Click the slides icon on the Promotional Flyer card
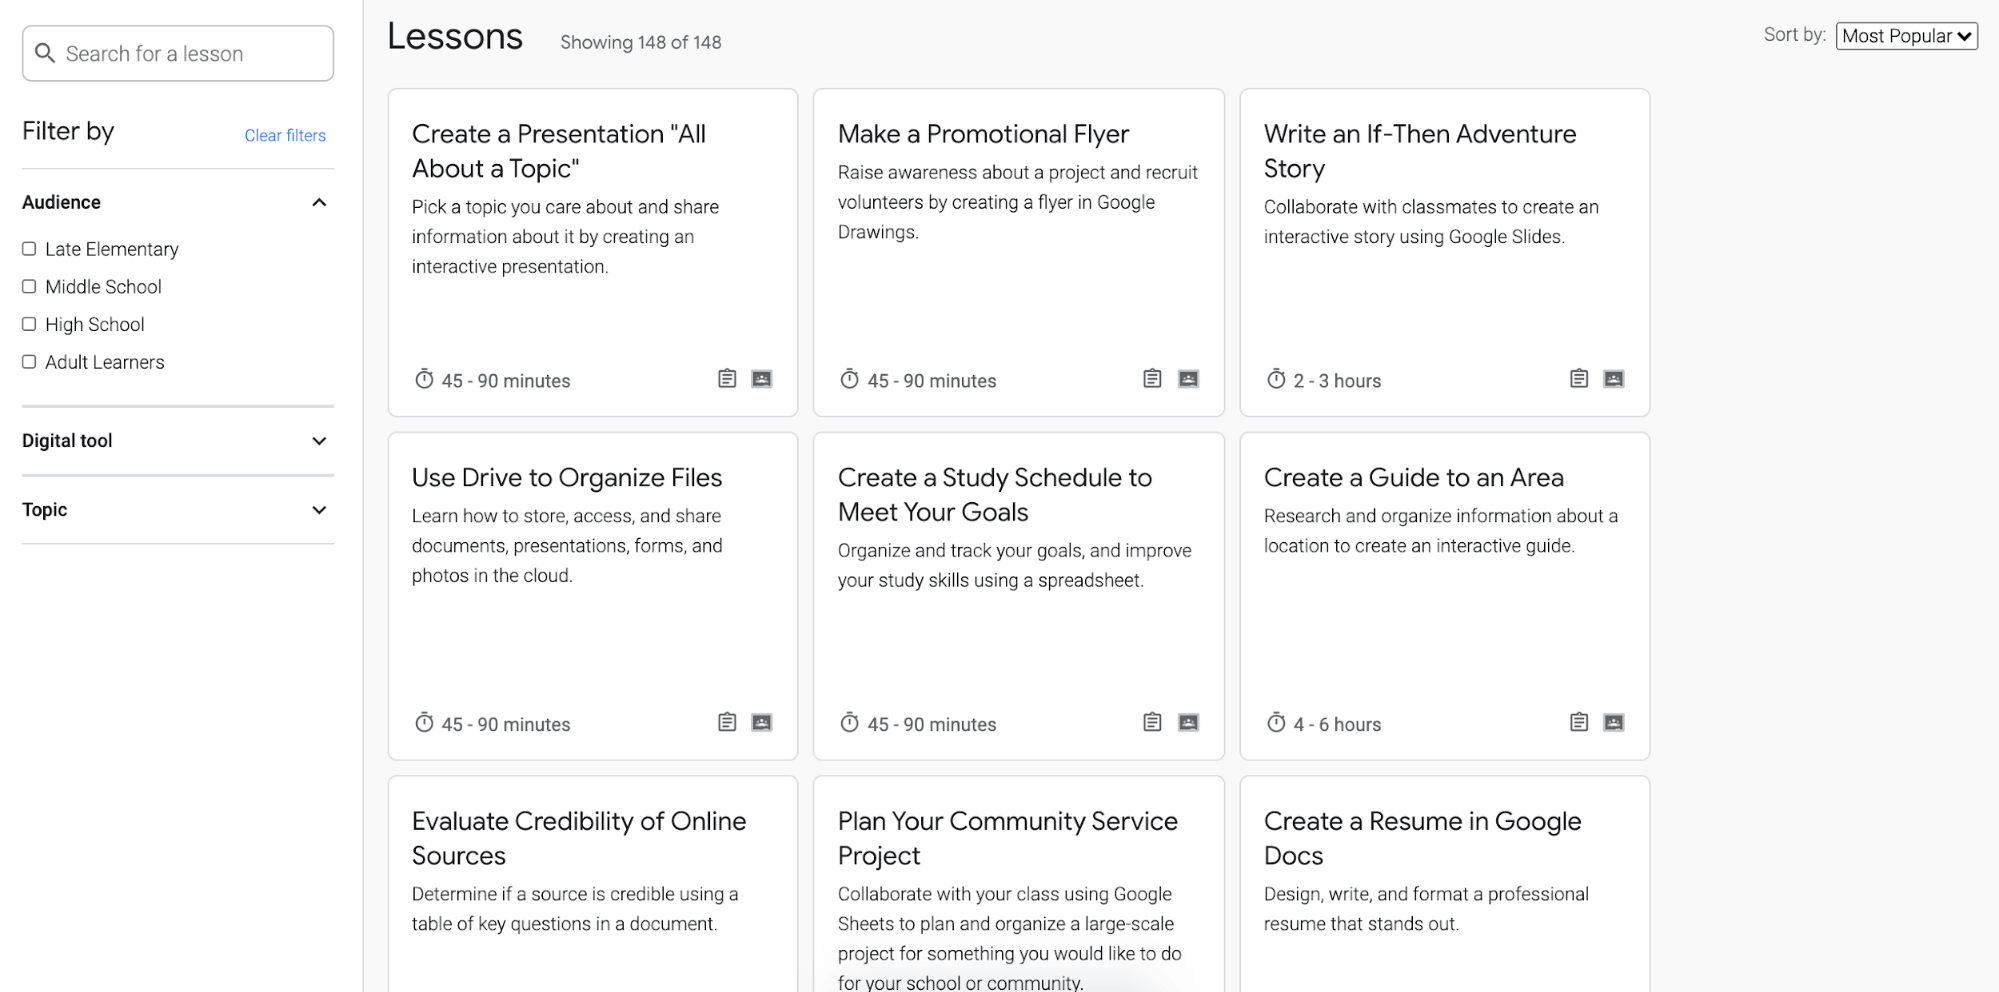Screen dimensions: 1999x992 click(x=1188, y=379)
